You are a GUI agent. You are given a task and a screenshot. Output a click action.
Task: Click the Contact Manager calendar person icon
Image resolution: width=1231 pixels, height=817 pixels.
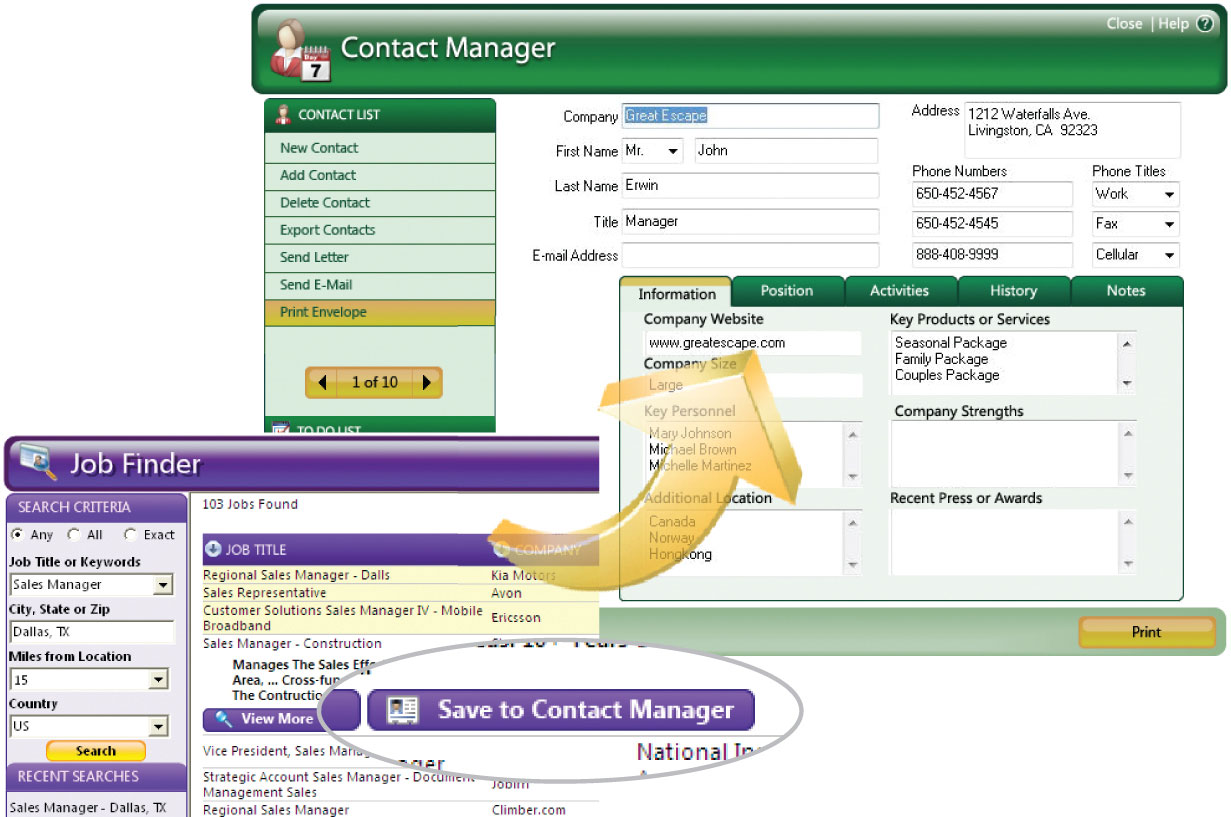pyautogui.click(x=300, y=50)
